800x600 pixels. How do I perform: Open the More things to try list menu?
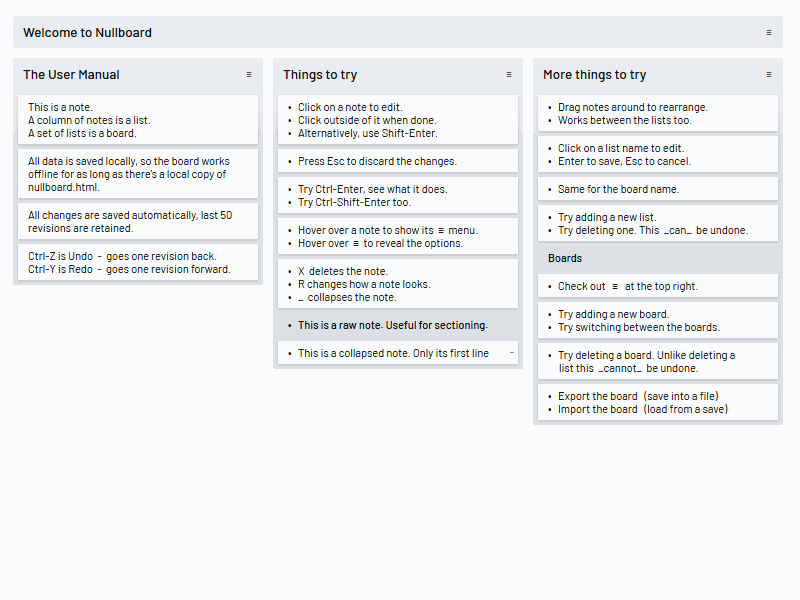768,74
